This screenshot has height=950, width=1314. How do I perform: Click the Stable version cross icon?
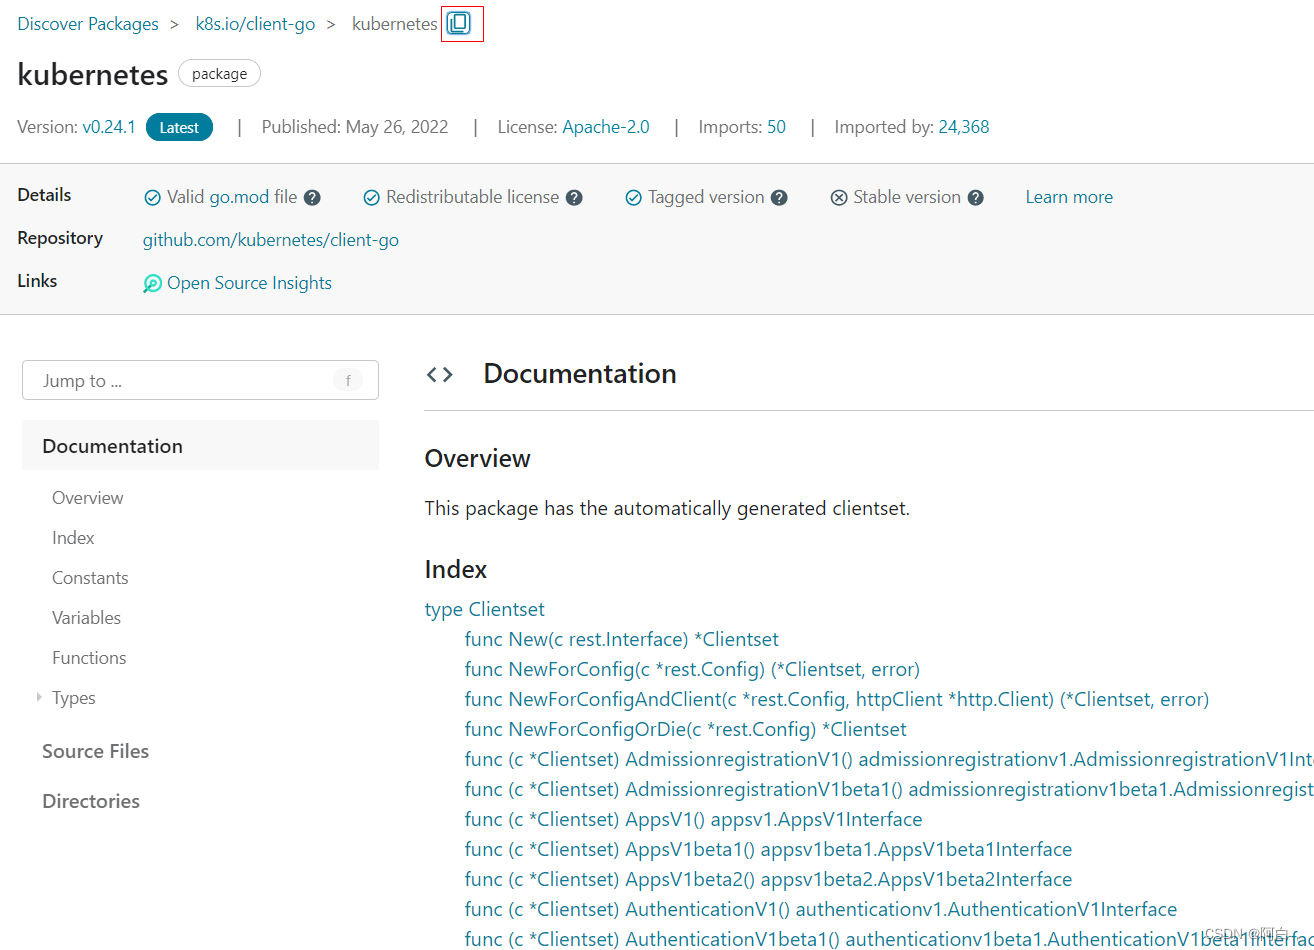point(839,198)
